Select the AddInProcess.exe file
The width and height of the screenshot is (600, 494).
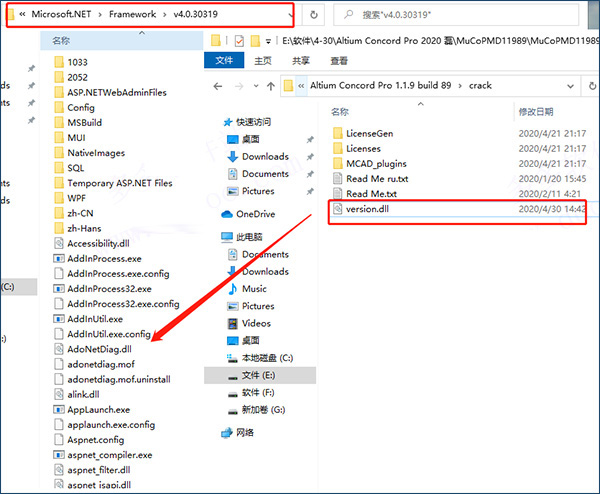(98, 259)
